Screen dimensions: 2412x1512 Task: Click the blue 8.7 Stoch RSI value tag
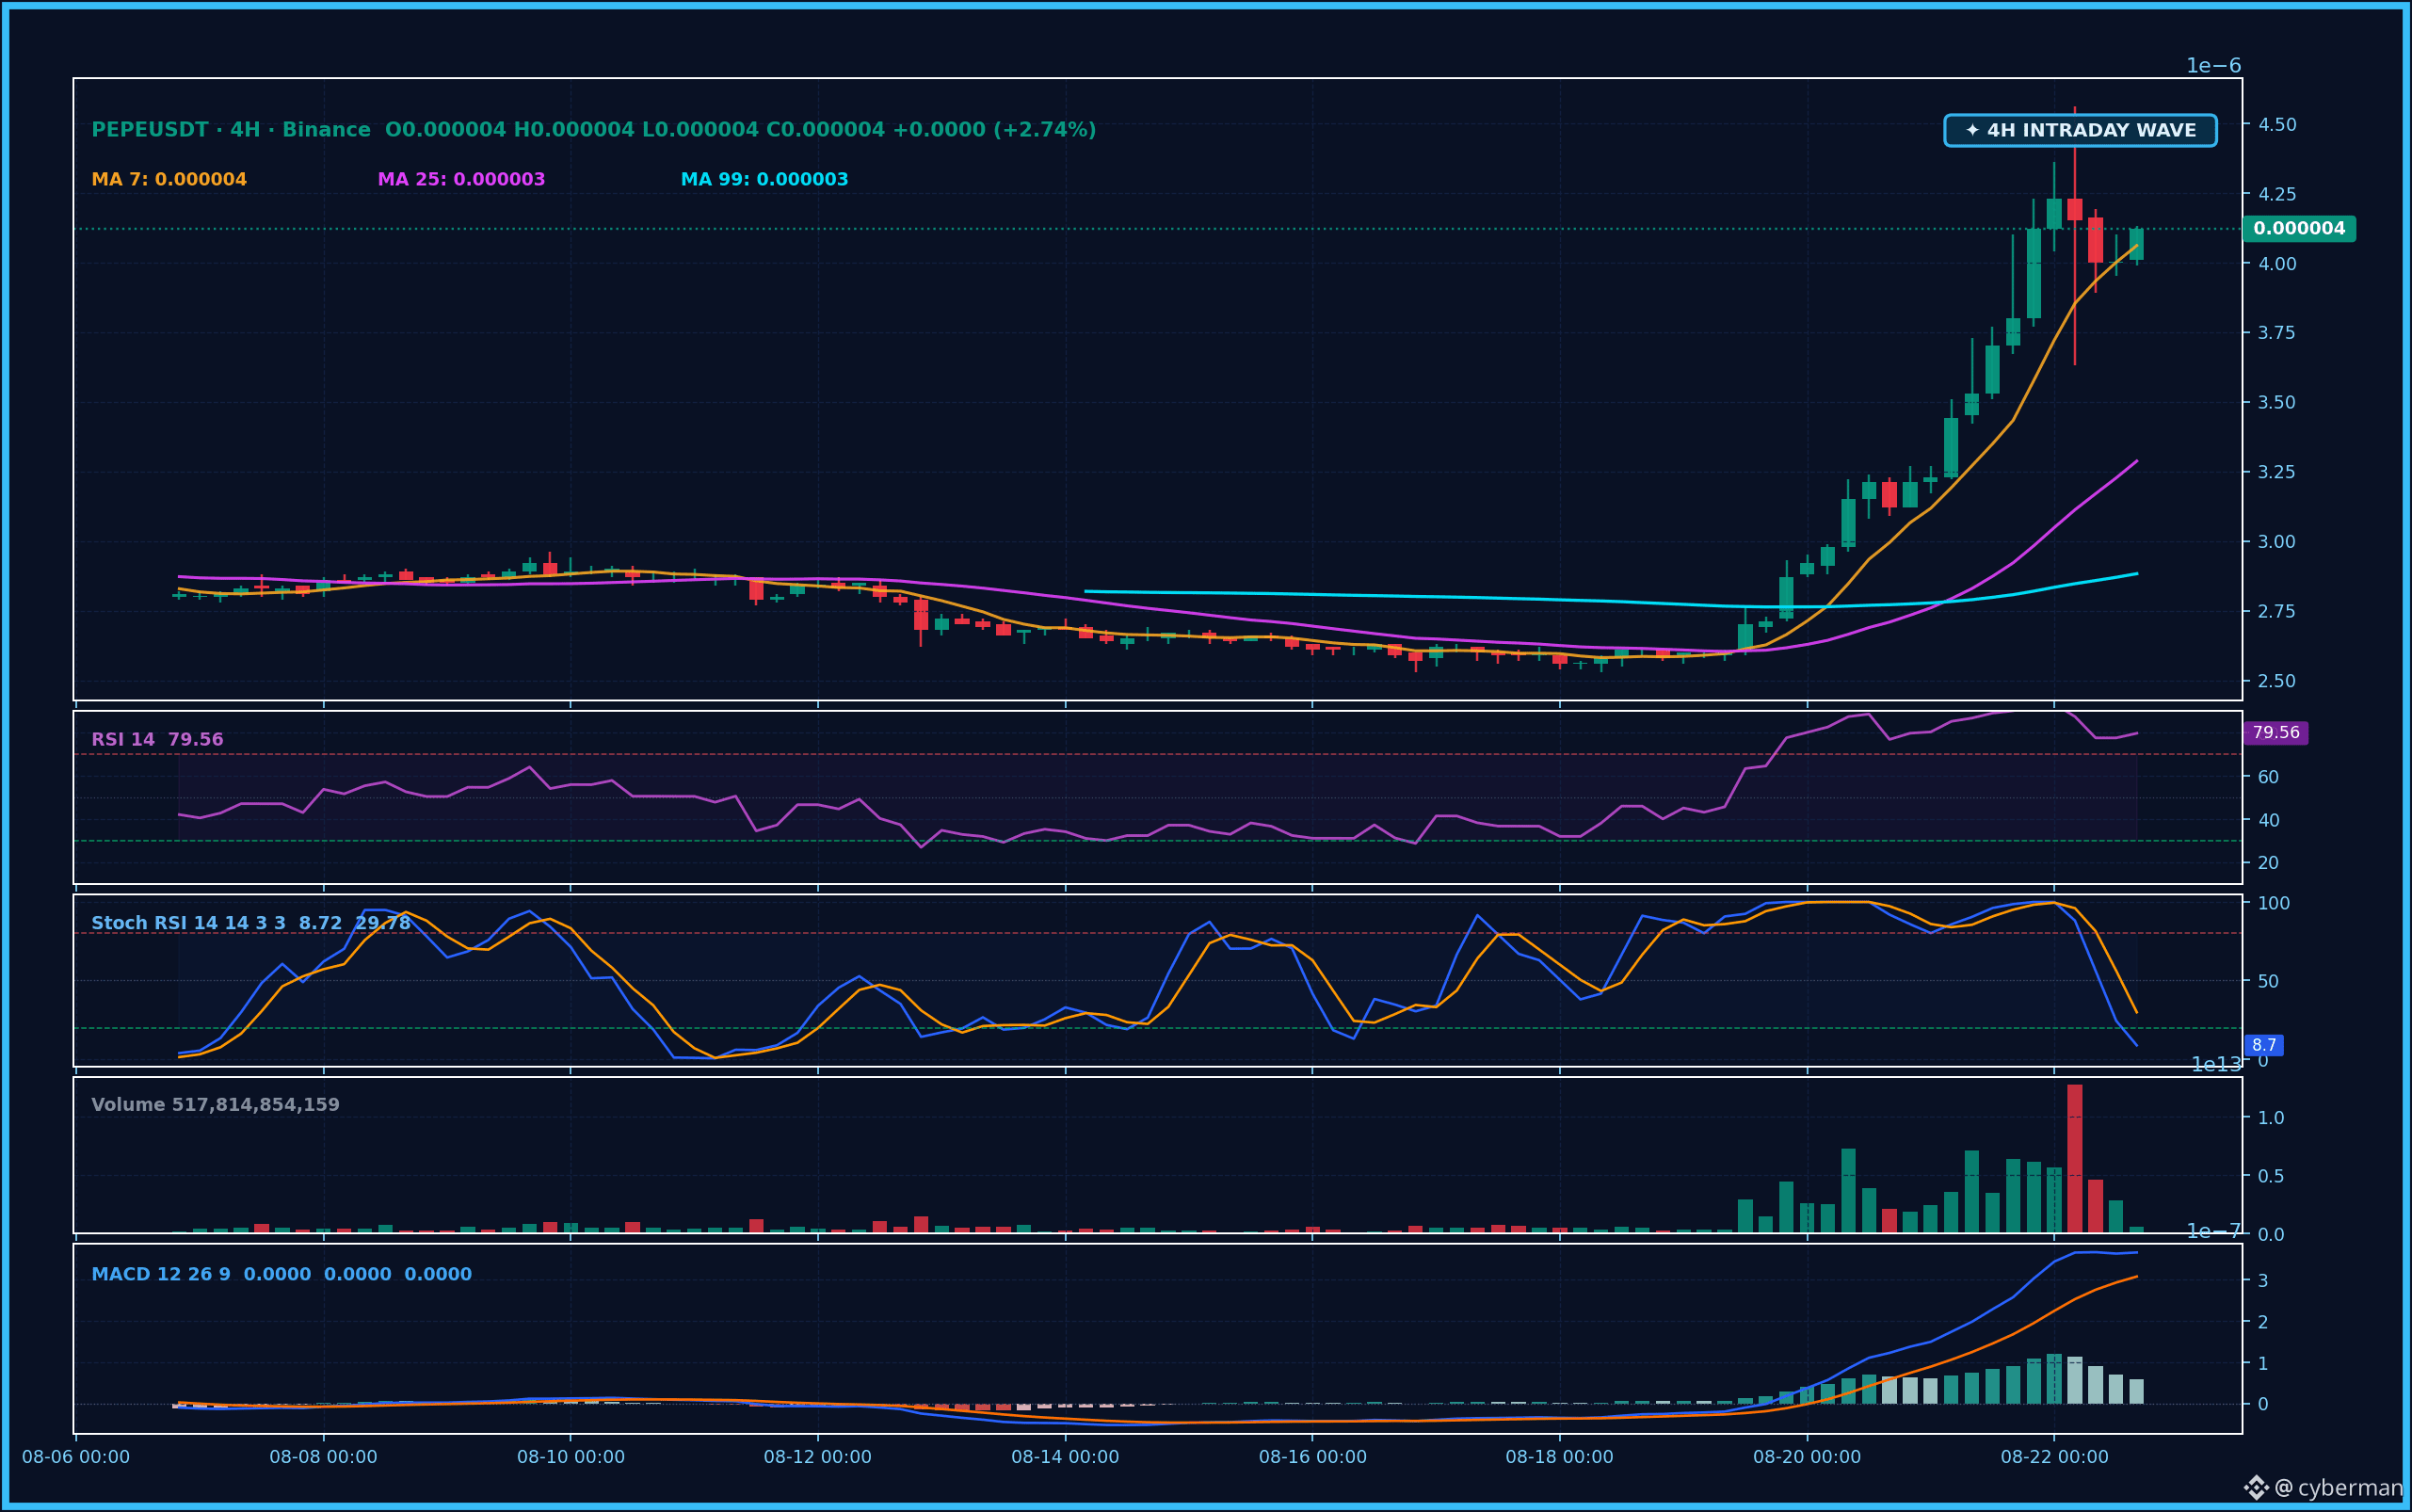pos(2264,1046)
